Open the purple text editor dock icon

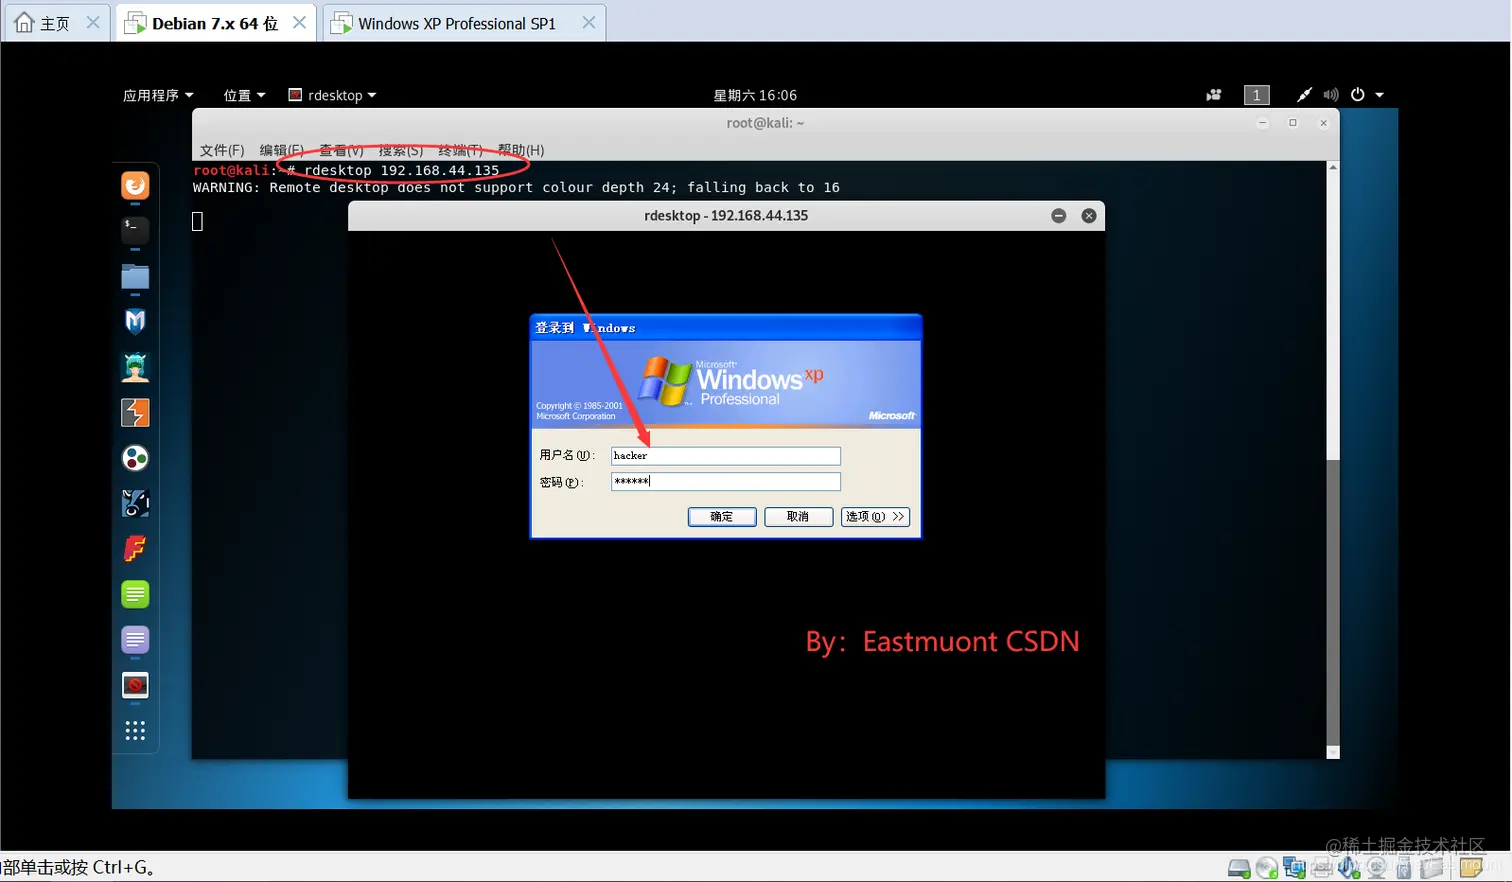point(135,639)
